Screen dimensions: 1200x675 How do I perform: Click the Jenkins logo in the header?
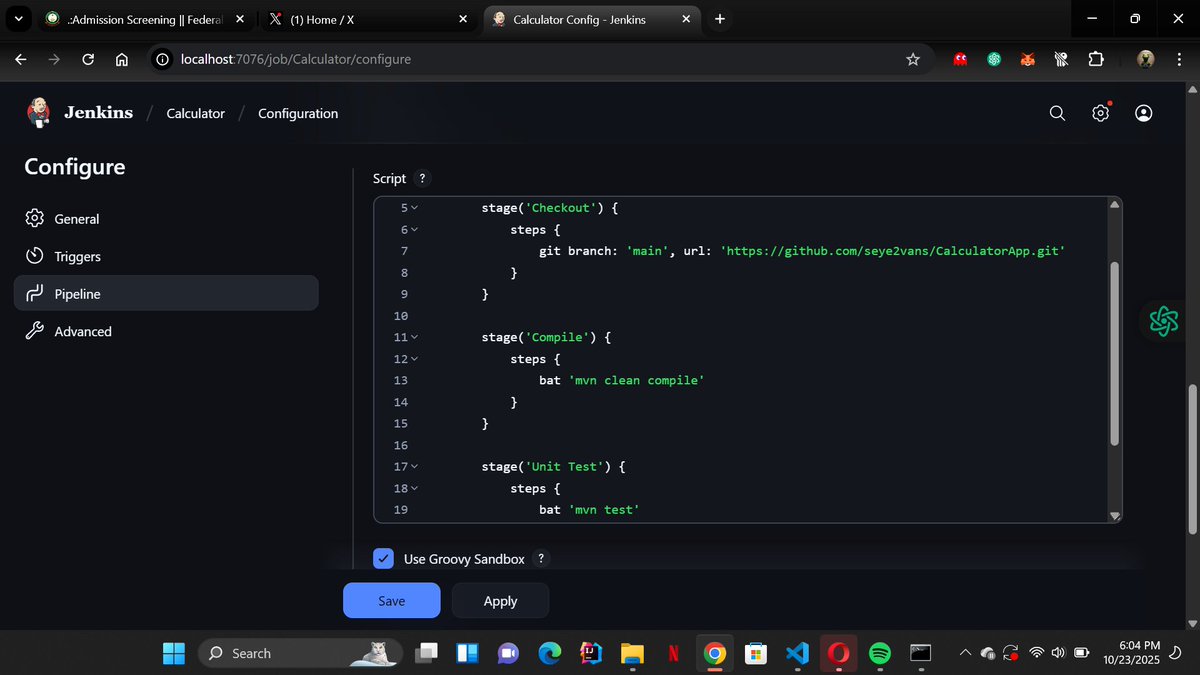point(39,113)
